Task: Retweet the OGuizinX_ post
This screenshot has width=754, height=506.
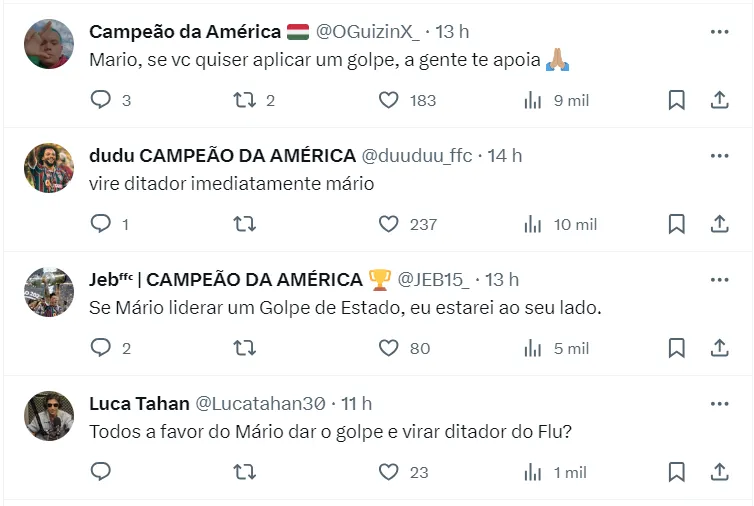Action: (x=244, y=100)
